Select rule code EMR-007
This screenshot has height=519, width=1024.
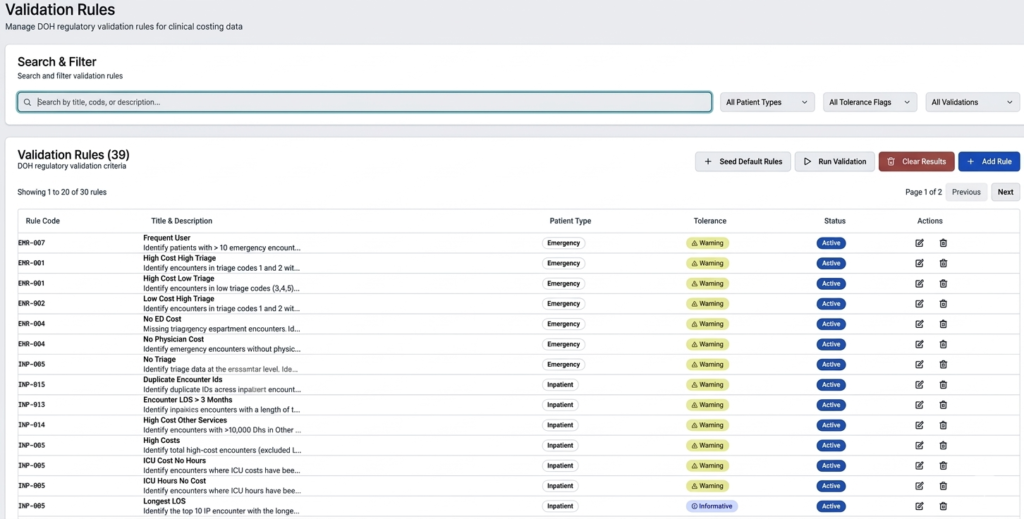[x=31, y=243]
